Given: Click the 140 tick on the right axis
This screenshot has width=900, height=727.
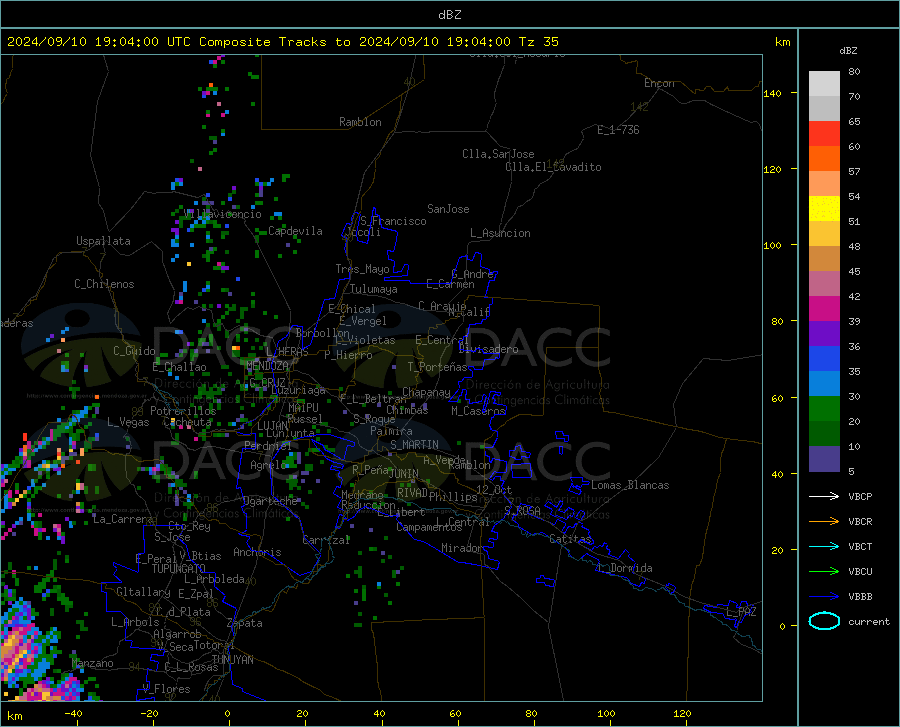Looking at the screenshot, I should click(x=773, y=93).
